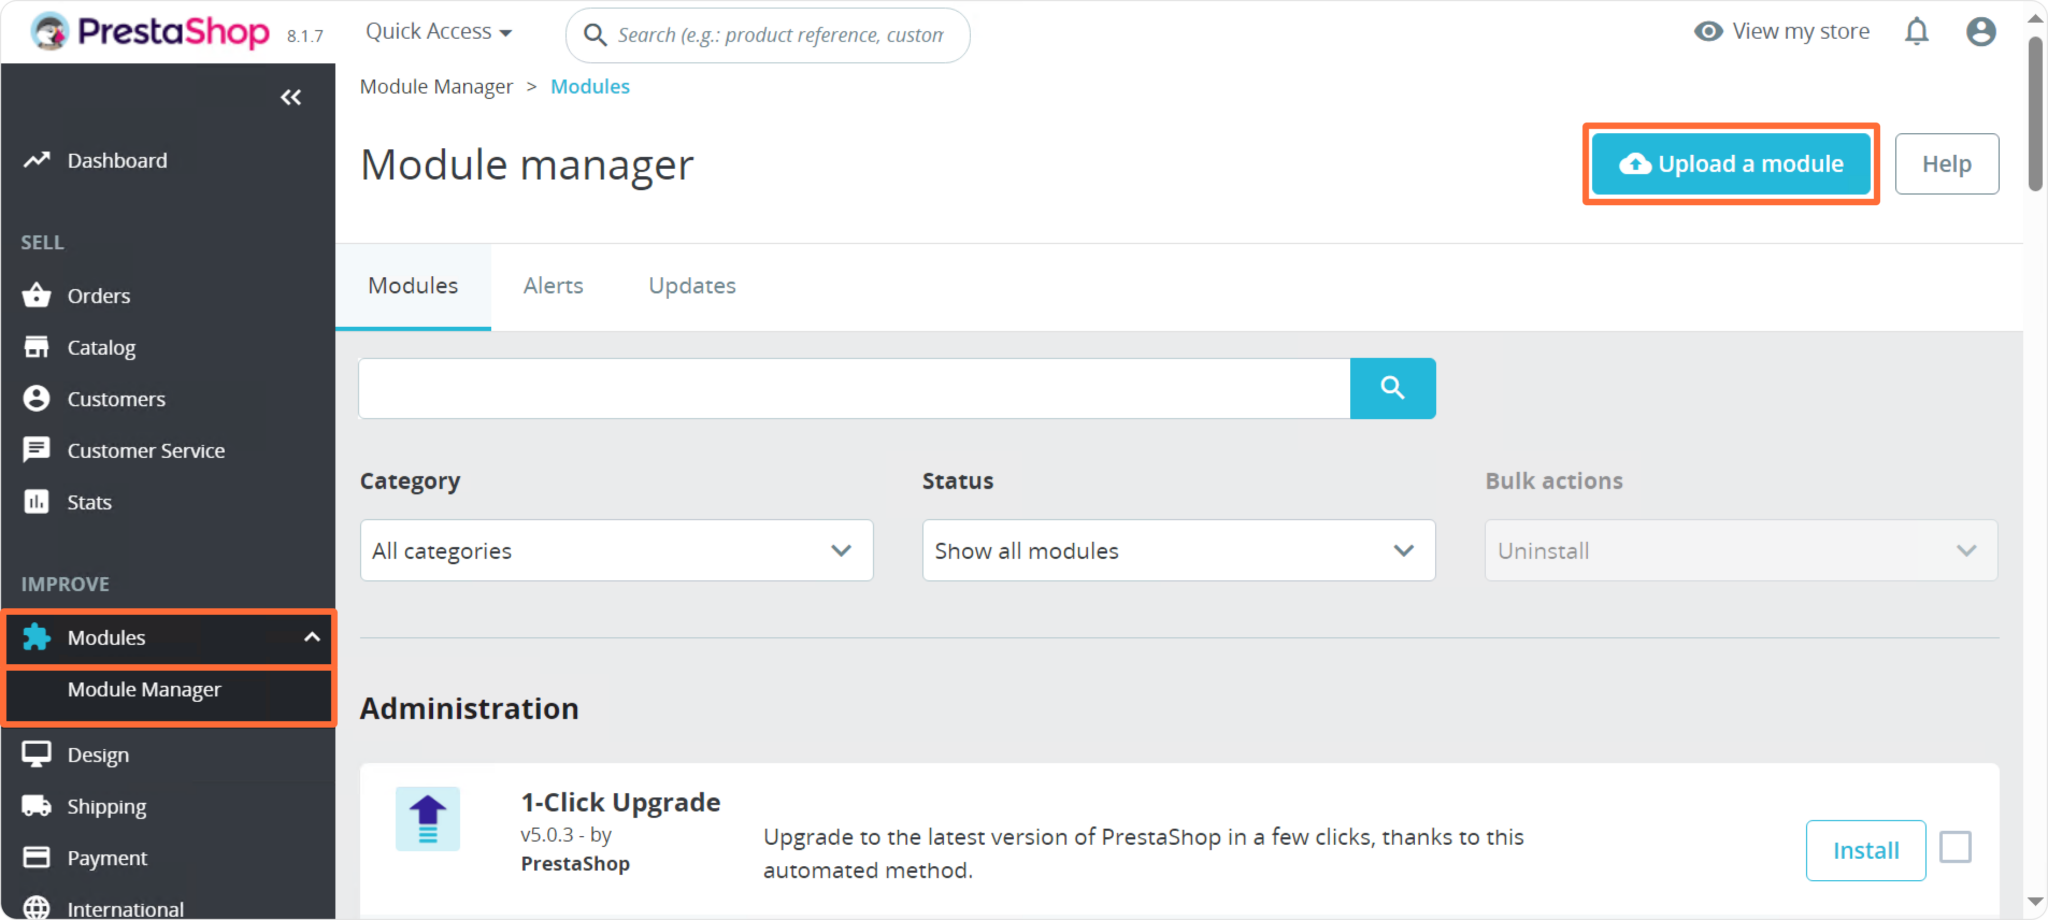Open the notifications bell icon
2048x920 pixels.
tap(1917, 31)
